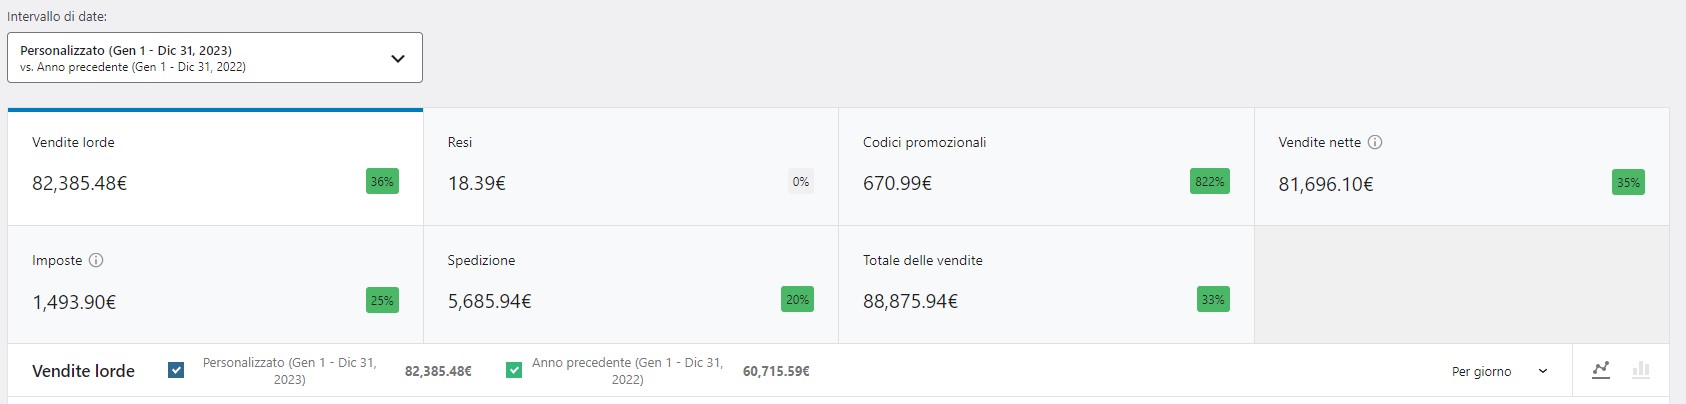The width and height of the screenshot is (1686, 404).
Task: Click the 0% Resi change badge
Action: [x=800, y=182]
